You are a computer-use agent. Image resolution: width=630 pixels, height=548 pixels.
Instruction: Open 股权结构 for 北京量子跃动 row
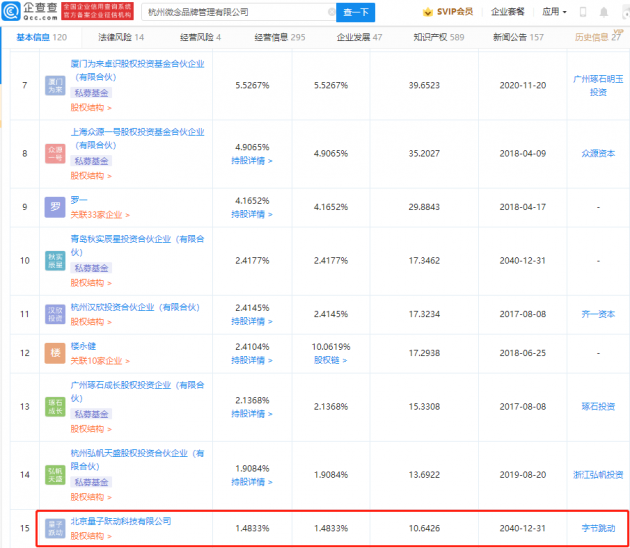tap(91, 536)
